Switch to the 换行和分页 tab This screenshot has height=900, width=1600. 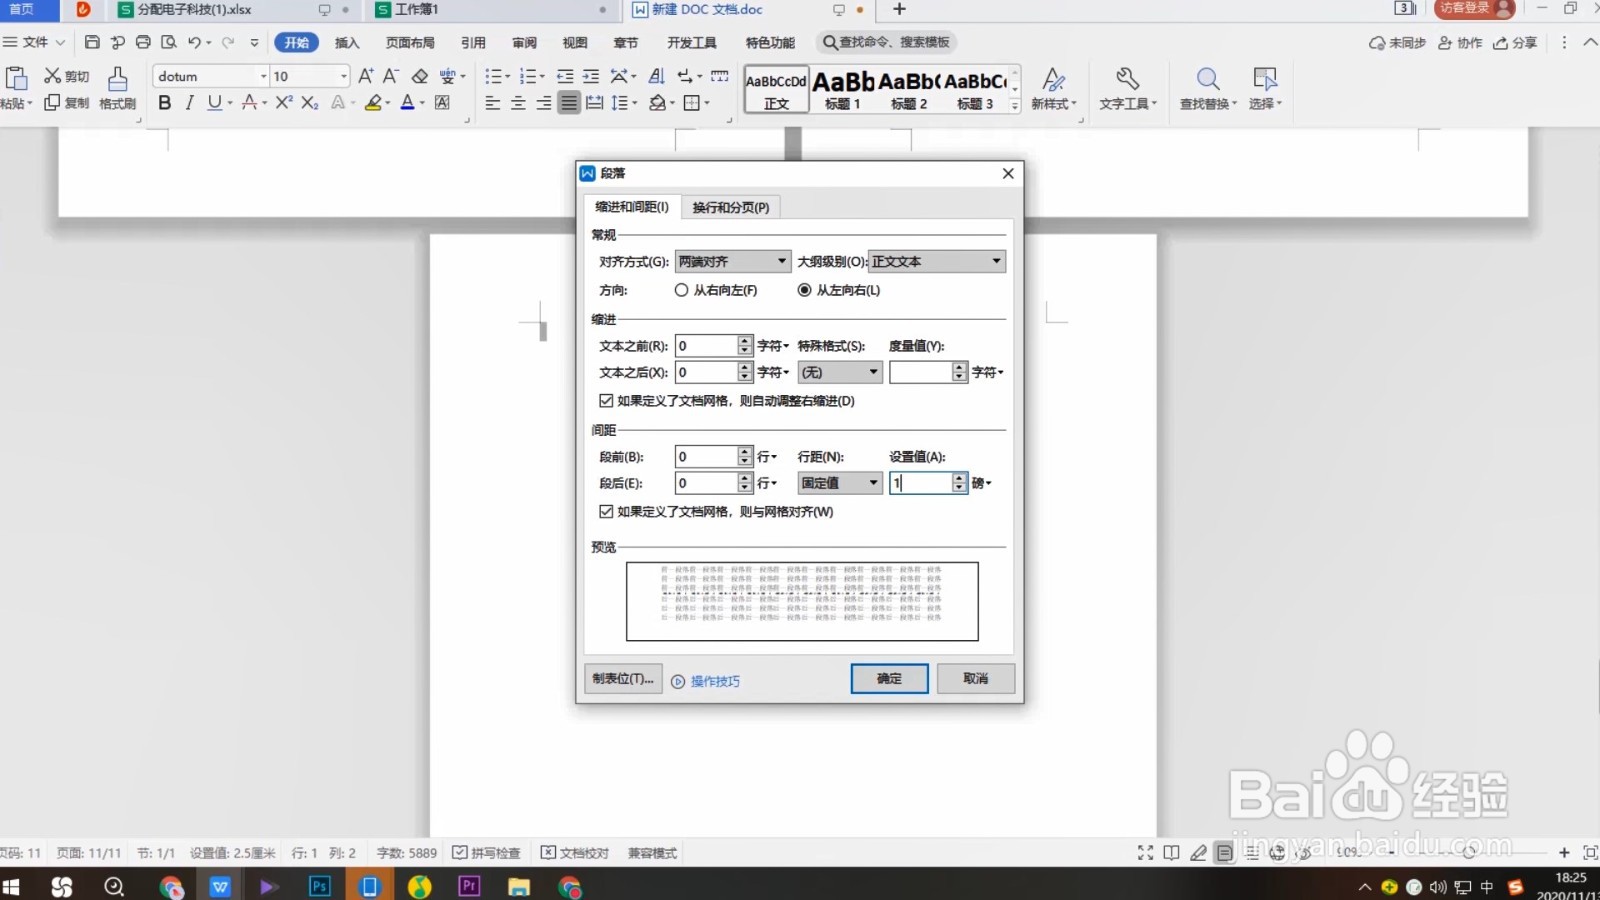731,207
